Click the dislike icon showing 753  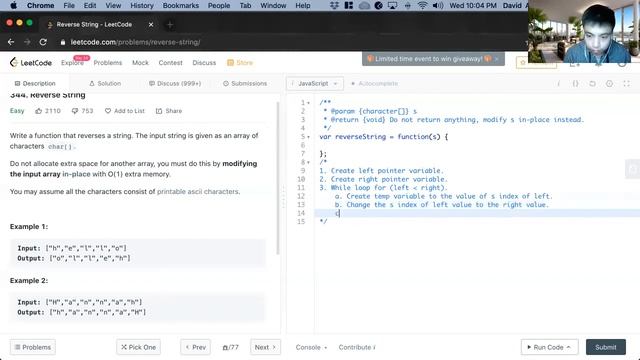click(x=75, y=111)
